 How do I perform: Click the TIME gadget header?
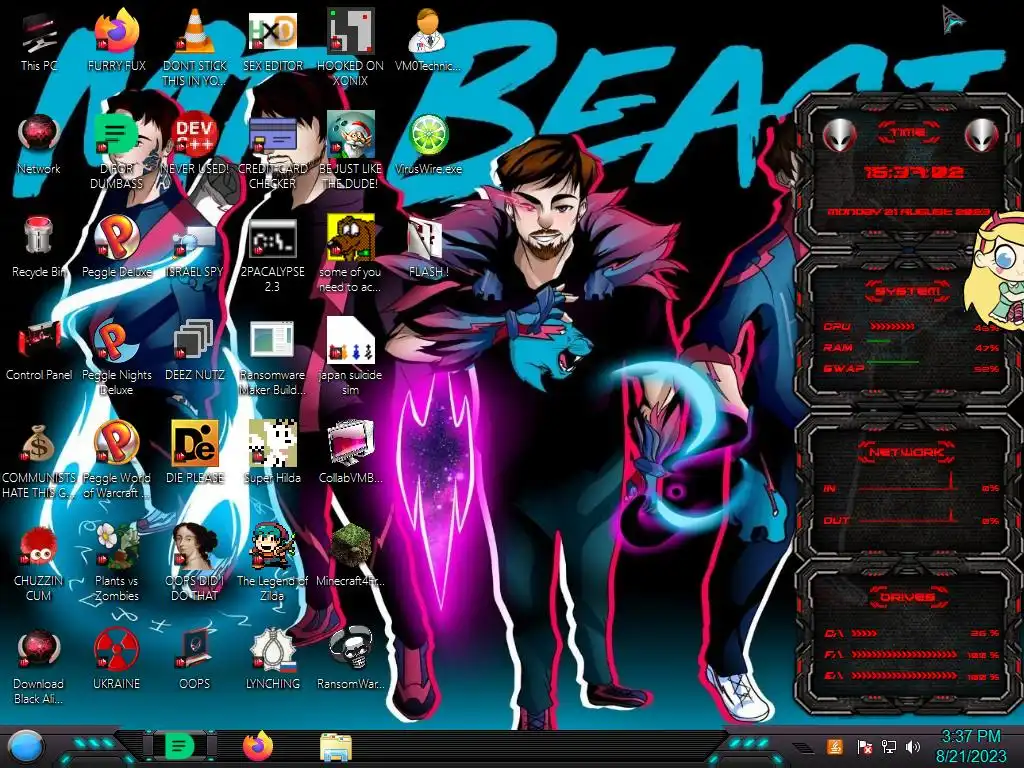click(x=908, y=133)
